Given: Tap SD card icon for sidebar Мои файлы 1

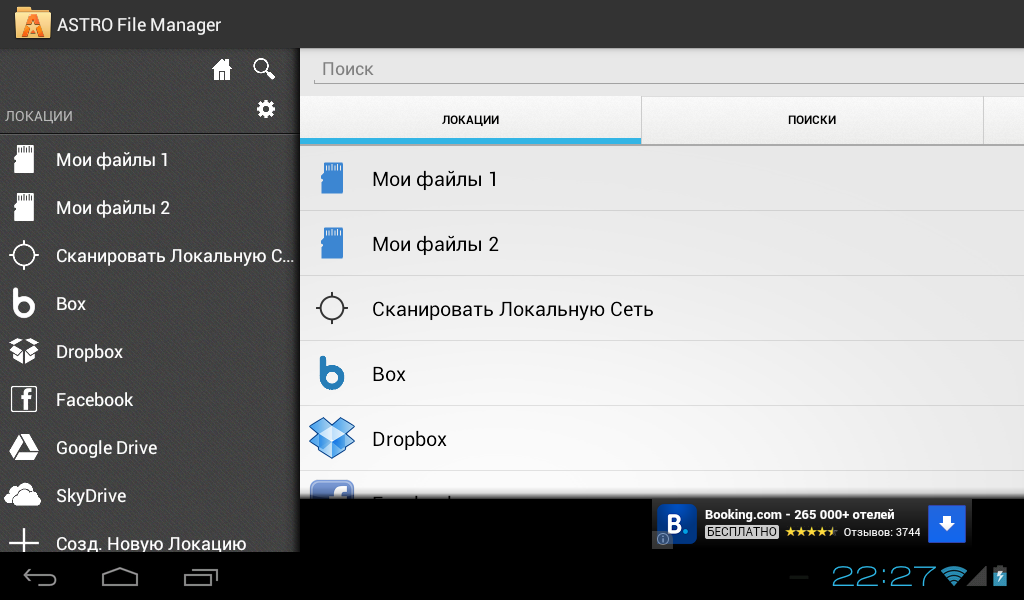Looking at the screenshot, I should click(24, 159).
